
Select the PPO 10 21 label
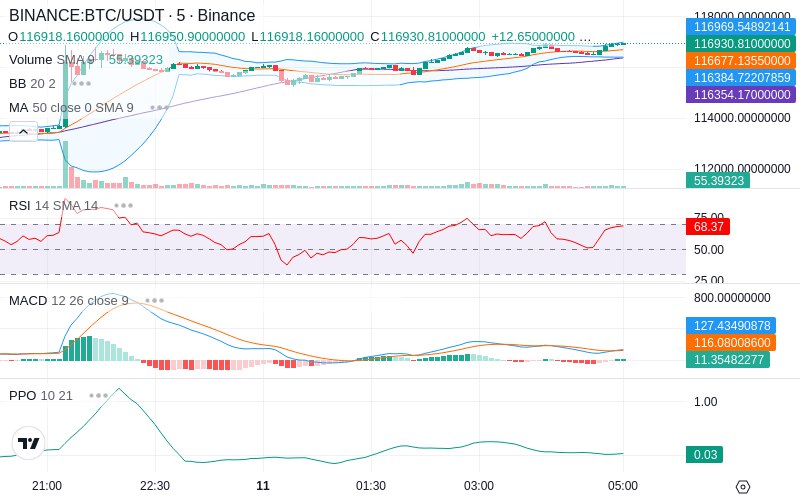point(41,395)
